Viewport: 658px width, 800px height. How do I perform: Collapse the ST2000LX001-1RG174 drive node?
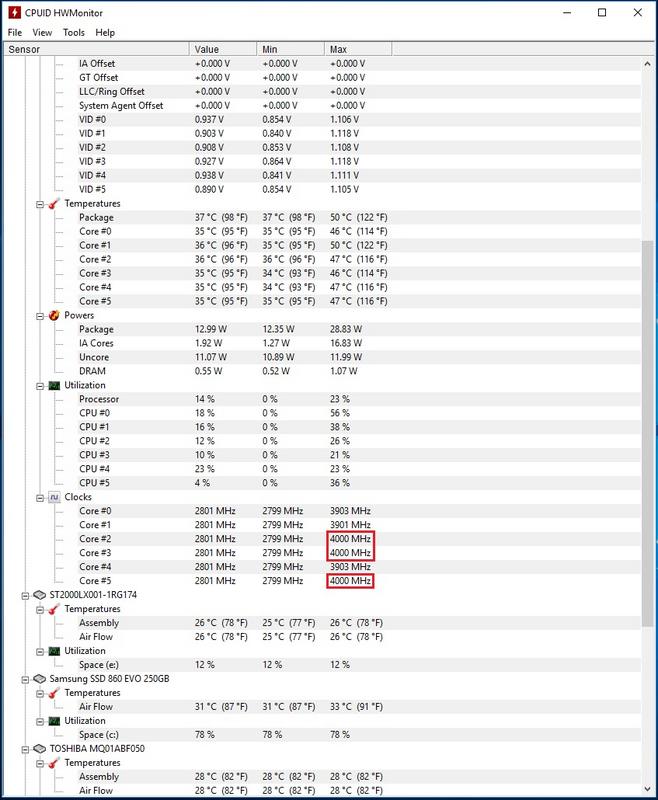click(25, 595)
